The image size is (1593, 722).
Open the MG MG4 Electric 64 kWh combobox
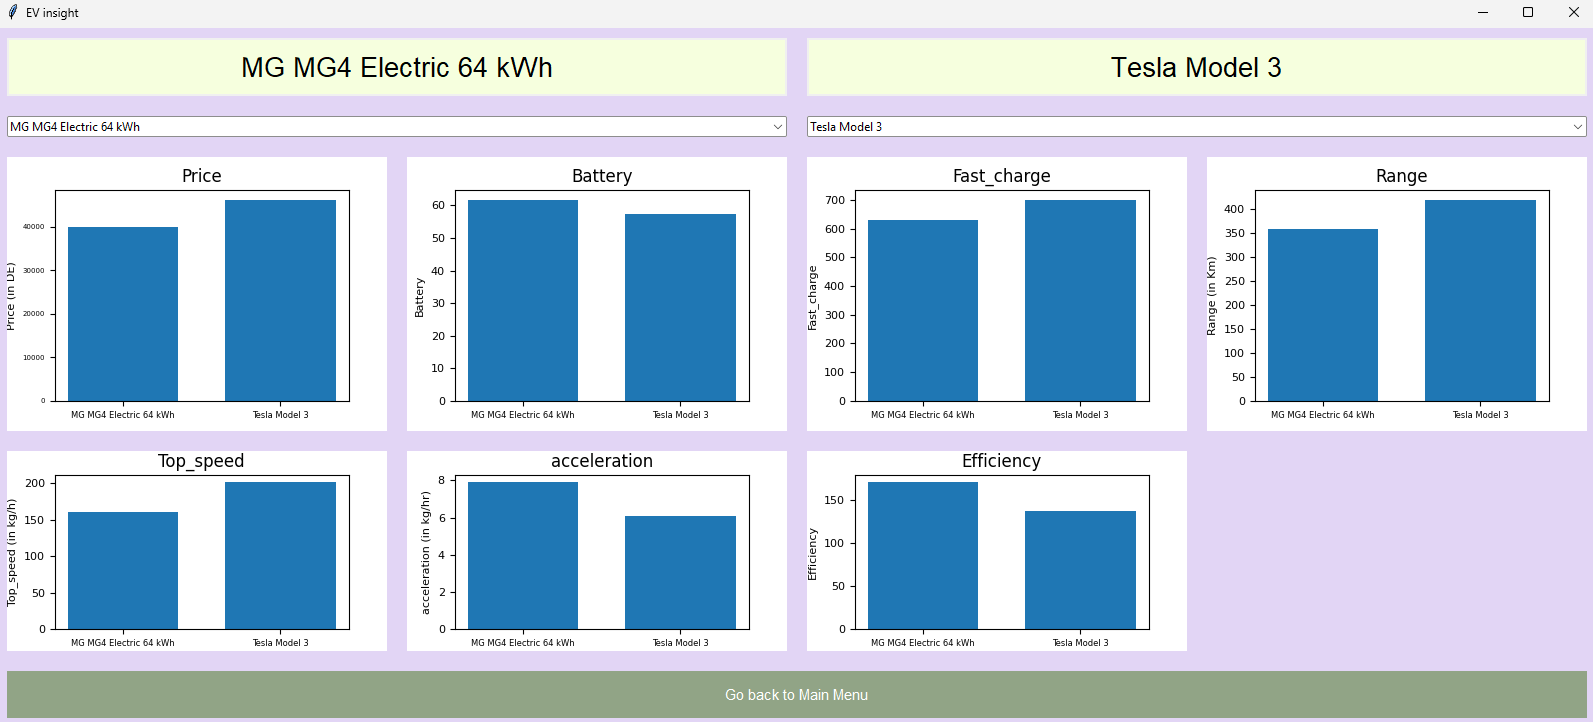tap(397, 127)
